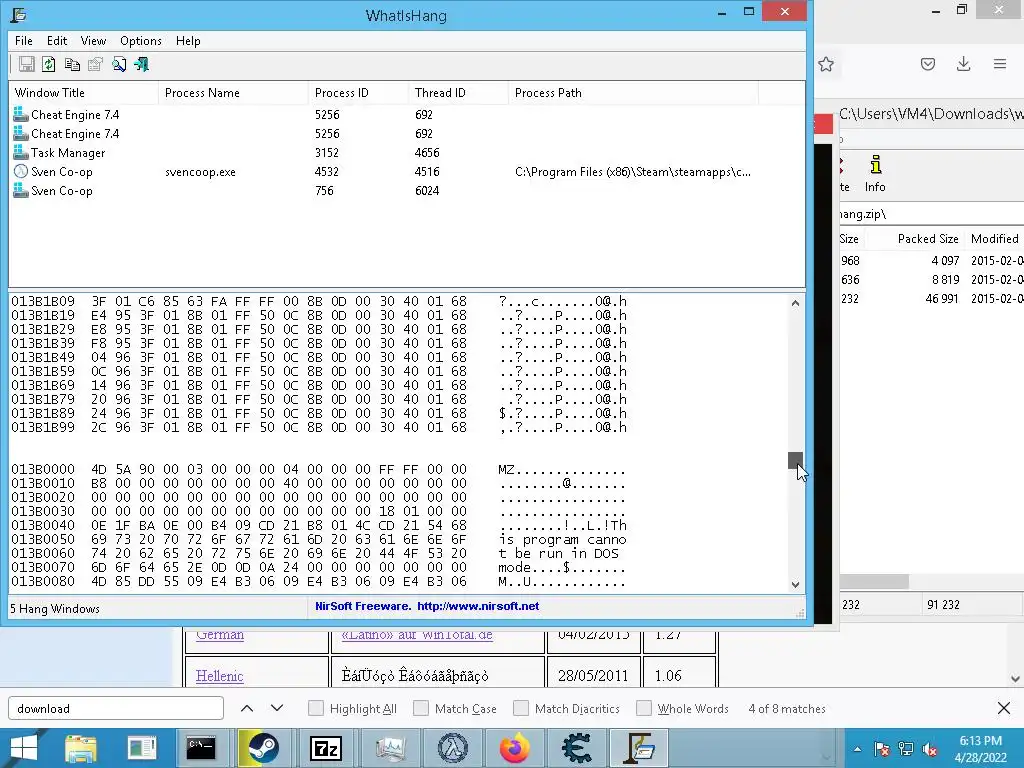
Task: Sort by Process Path column header
Action: pyautogui.click(x=633, y=93)
